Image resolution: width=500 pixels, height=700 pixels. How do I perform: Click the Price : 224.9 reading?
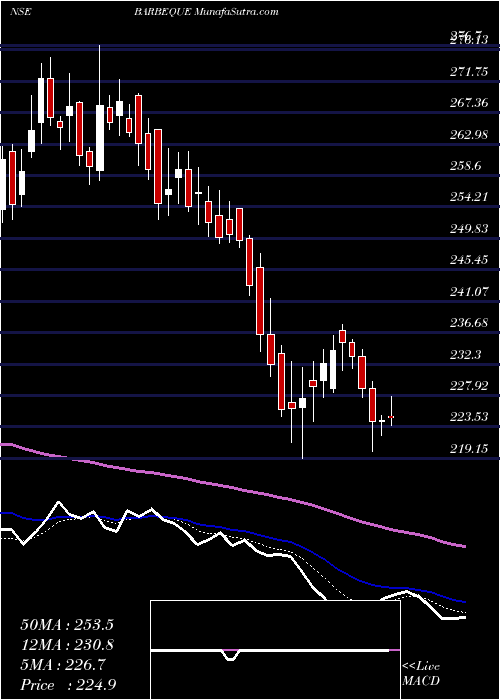click(70, 685)
